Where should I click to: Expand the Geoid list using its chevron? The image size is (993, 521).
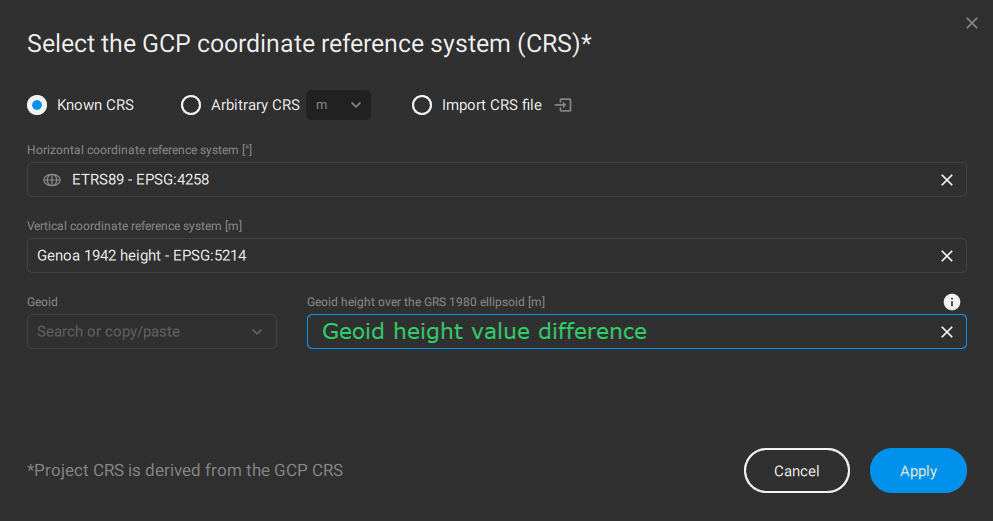click(x=257, y=332)
